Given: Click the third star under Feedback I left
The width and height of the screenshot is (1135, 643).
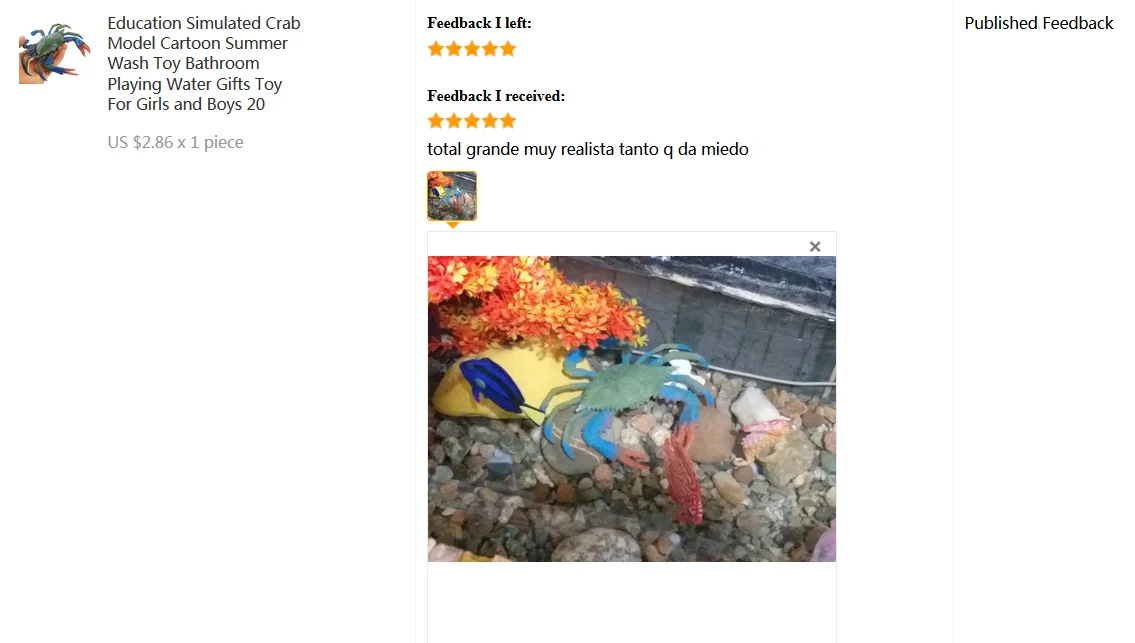Looking at the screenshot, I should [x=472, y=49].
